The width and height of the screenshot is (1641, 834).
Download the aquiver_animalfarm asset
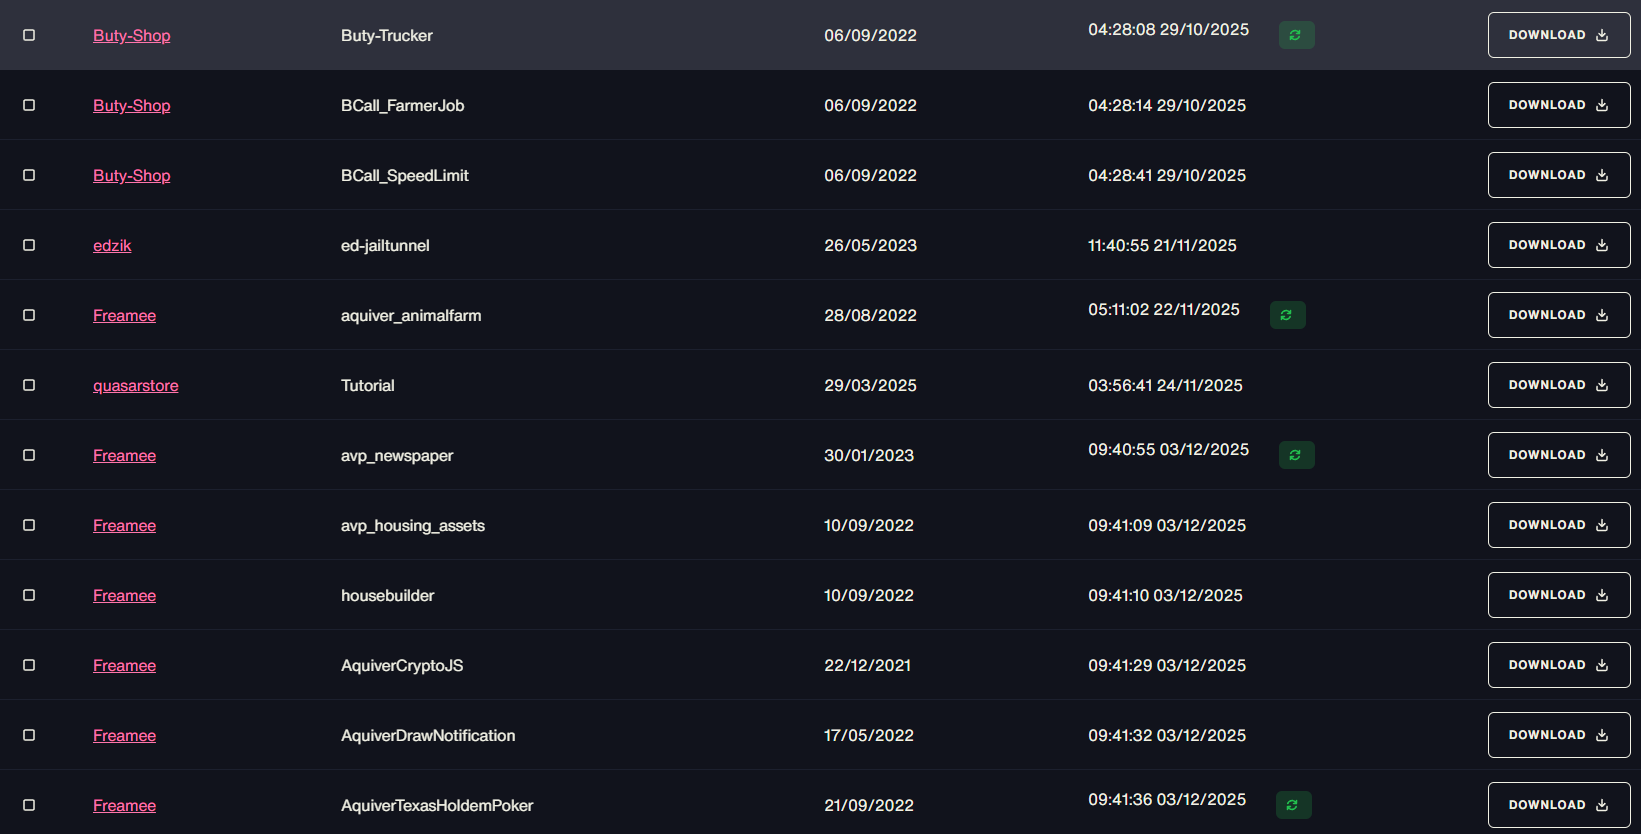click(x=1559, y=315)
